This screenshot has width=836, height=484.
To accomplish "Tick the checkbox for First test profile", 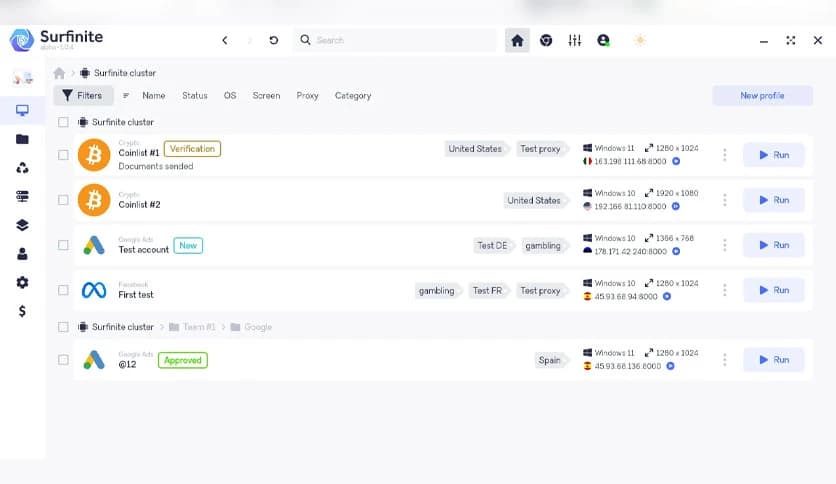I will (x=63, y=290).
